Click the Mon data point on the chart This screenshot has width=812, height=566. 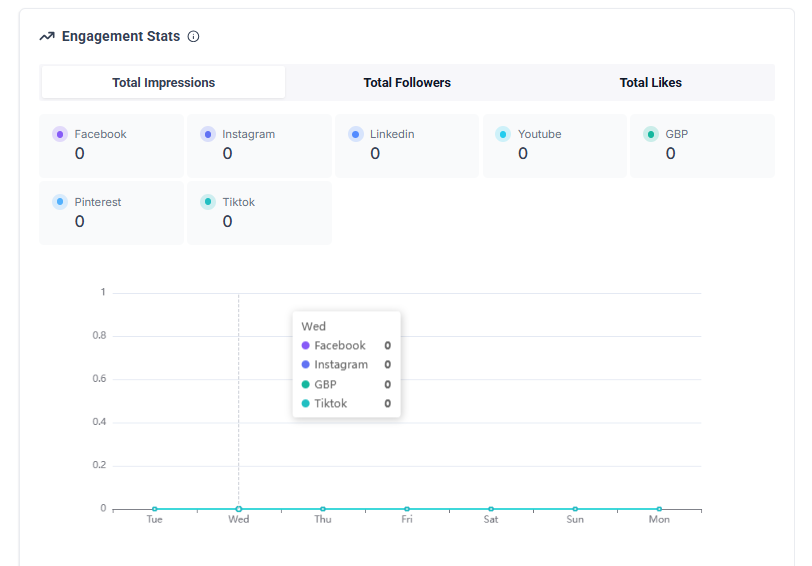(659, 509)
